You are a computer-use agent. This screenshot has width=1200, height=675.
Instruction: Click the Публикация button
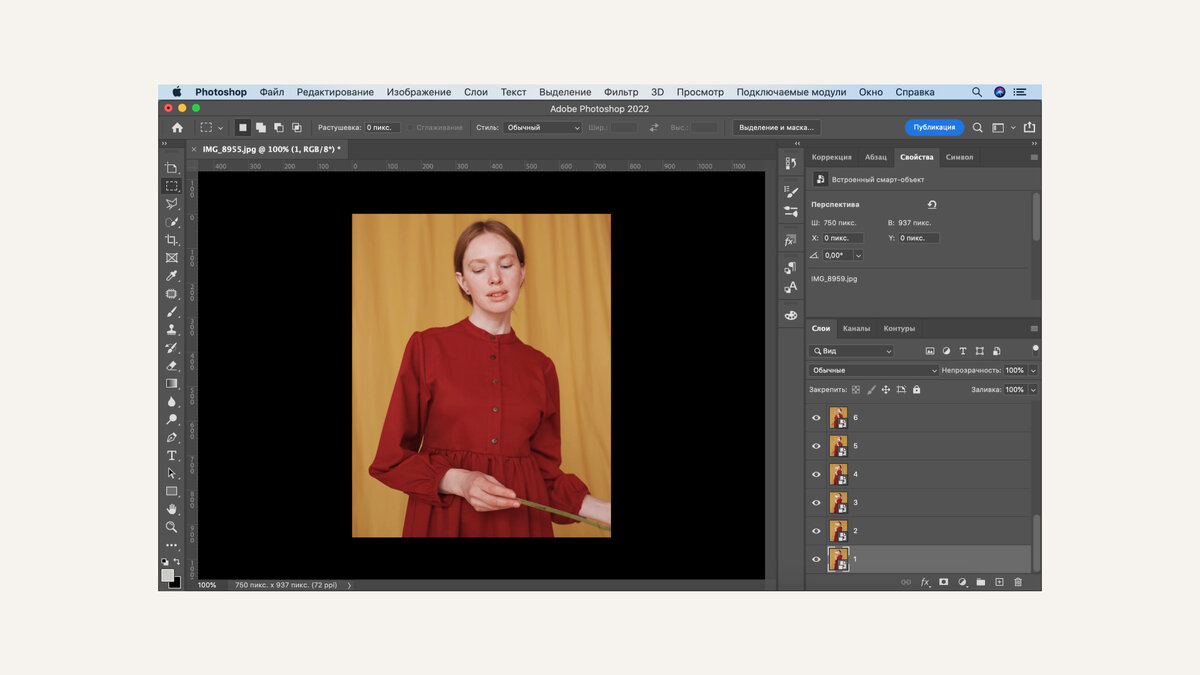pos(934,128)
